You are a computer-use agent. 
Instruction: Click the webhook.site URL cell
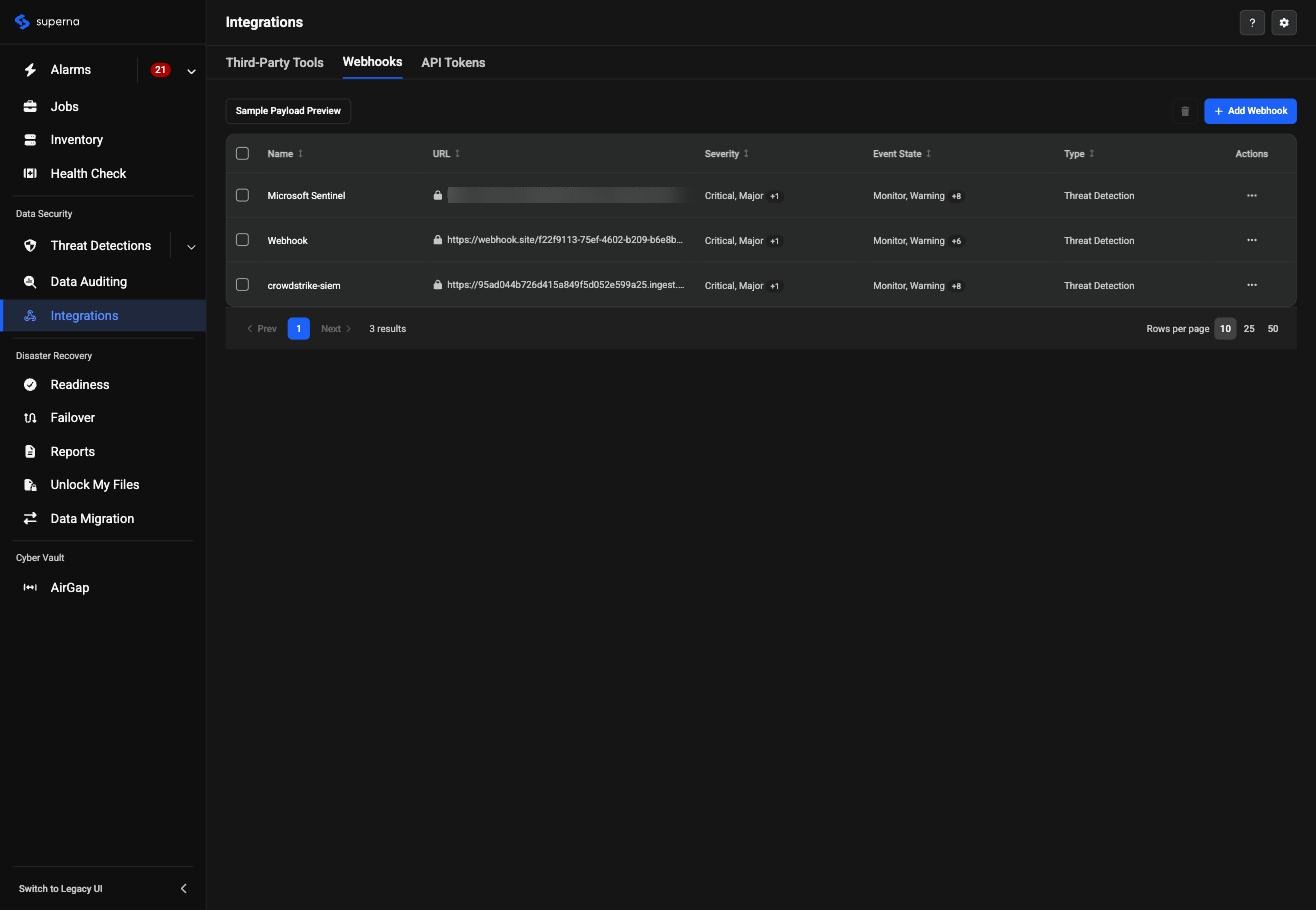[565, 240]
